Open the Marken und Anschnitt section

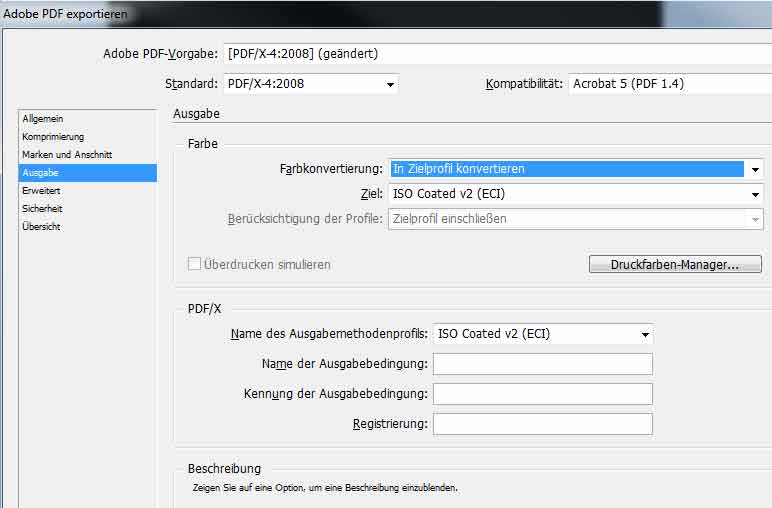pyautogui.click(x=88, y=155)
